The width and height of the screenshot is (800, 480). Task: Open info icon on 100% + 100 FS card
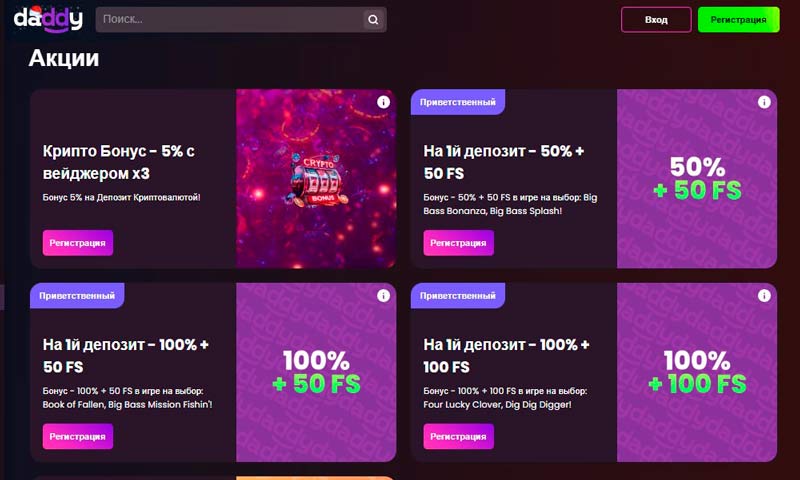coord(764,295)
